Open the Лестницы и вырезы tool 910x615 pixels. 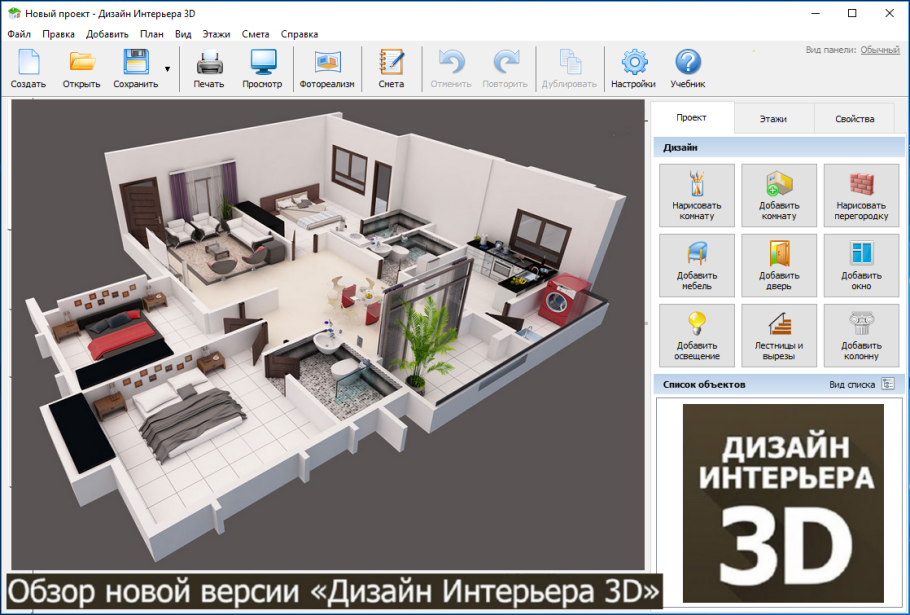(x=779, y=335)
